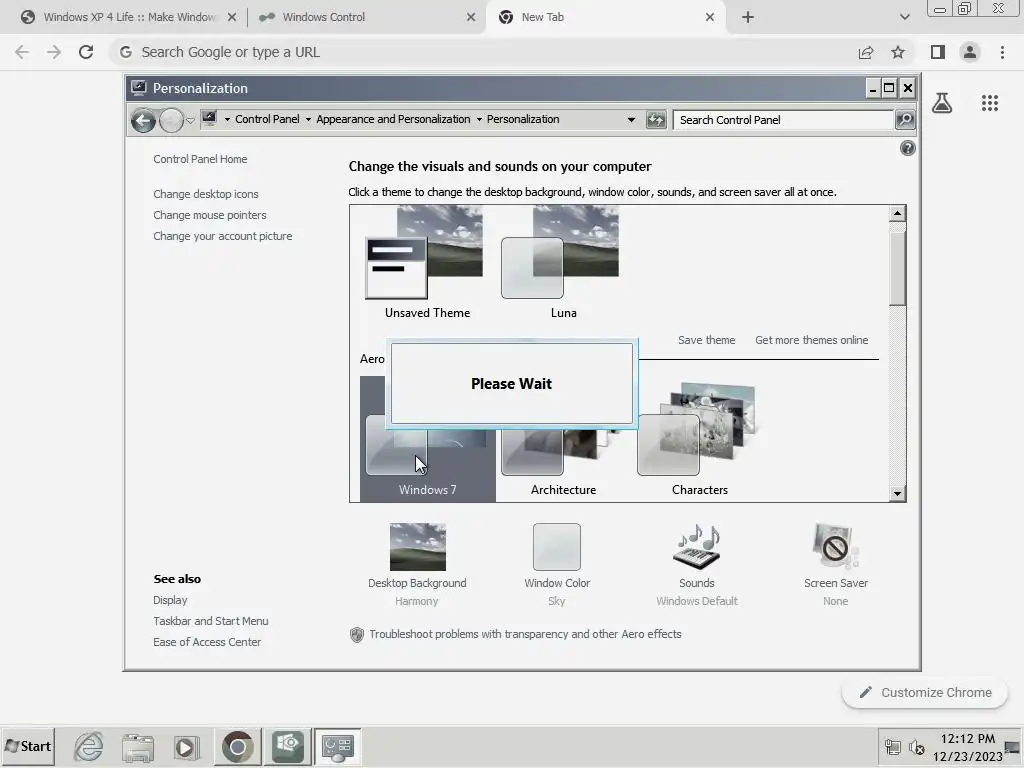The width and height of the screenshot is (1024, 768).
Task: Open the Google apps grid icon
Action: click(x=990, y=103)
